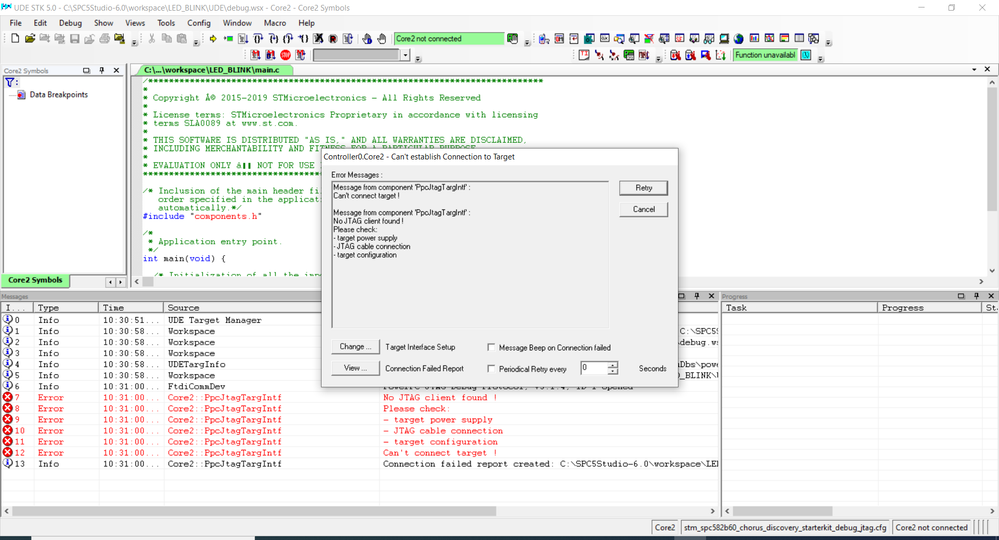Close the Core2 Symbols panel
Image resolution: width=999 pixels, height=540 pixels.
point(117,70)
